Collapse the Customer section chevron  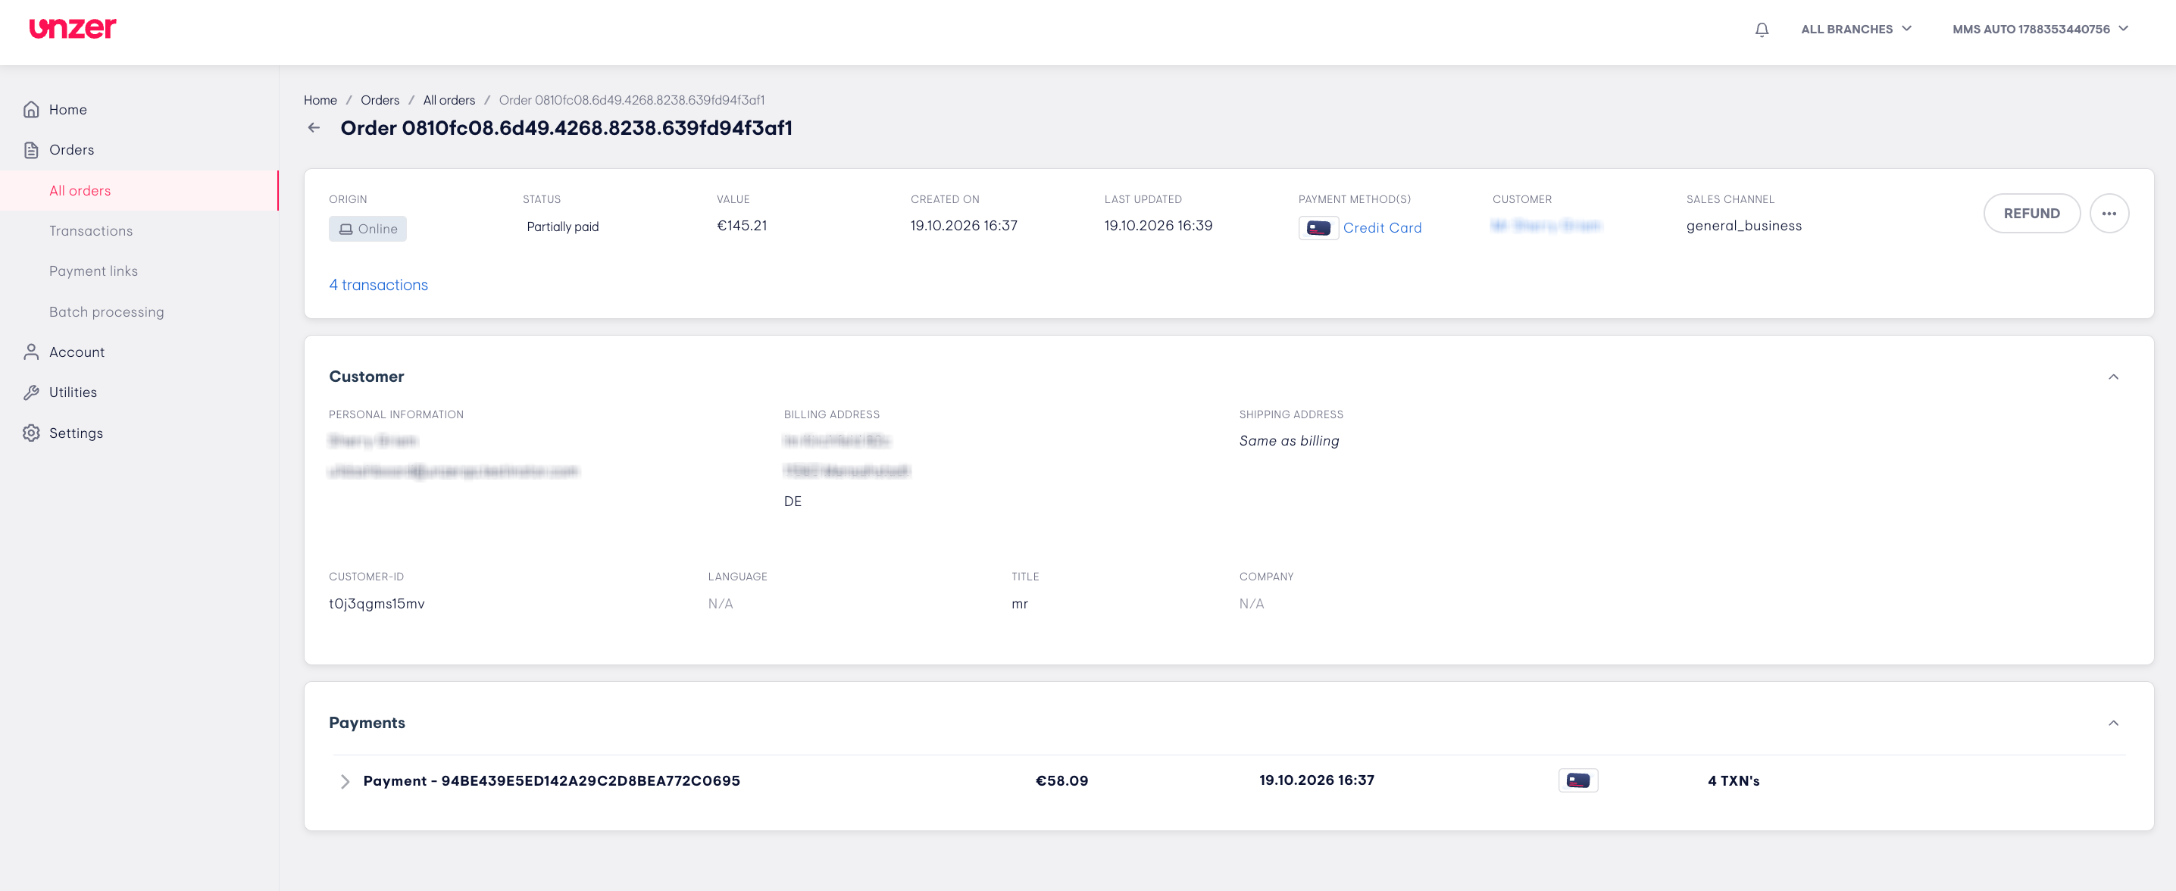click(2113, 377)
